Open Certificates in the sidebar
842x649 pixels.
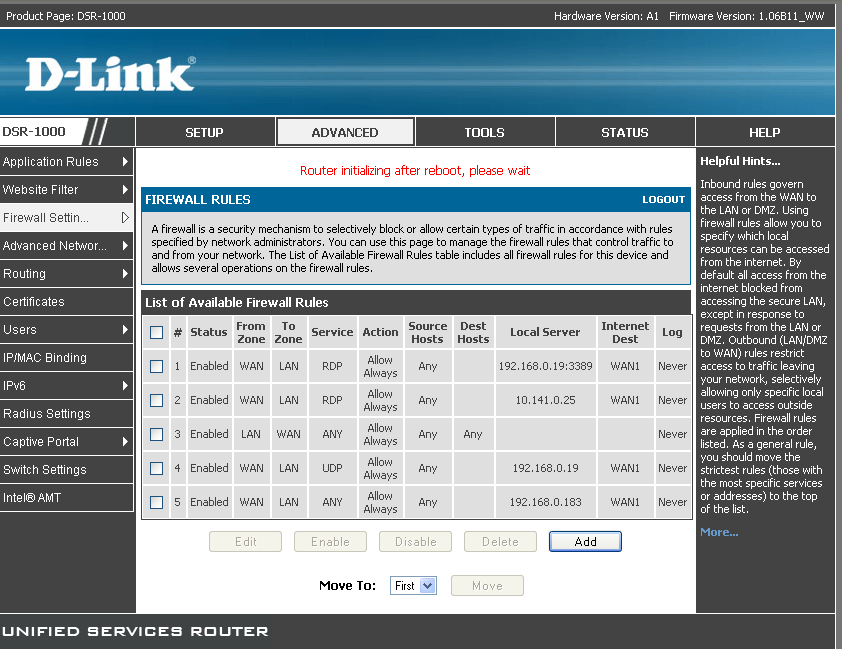tap(66, 302)
